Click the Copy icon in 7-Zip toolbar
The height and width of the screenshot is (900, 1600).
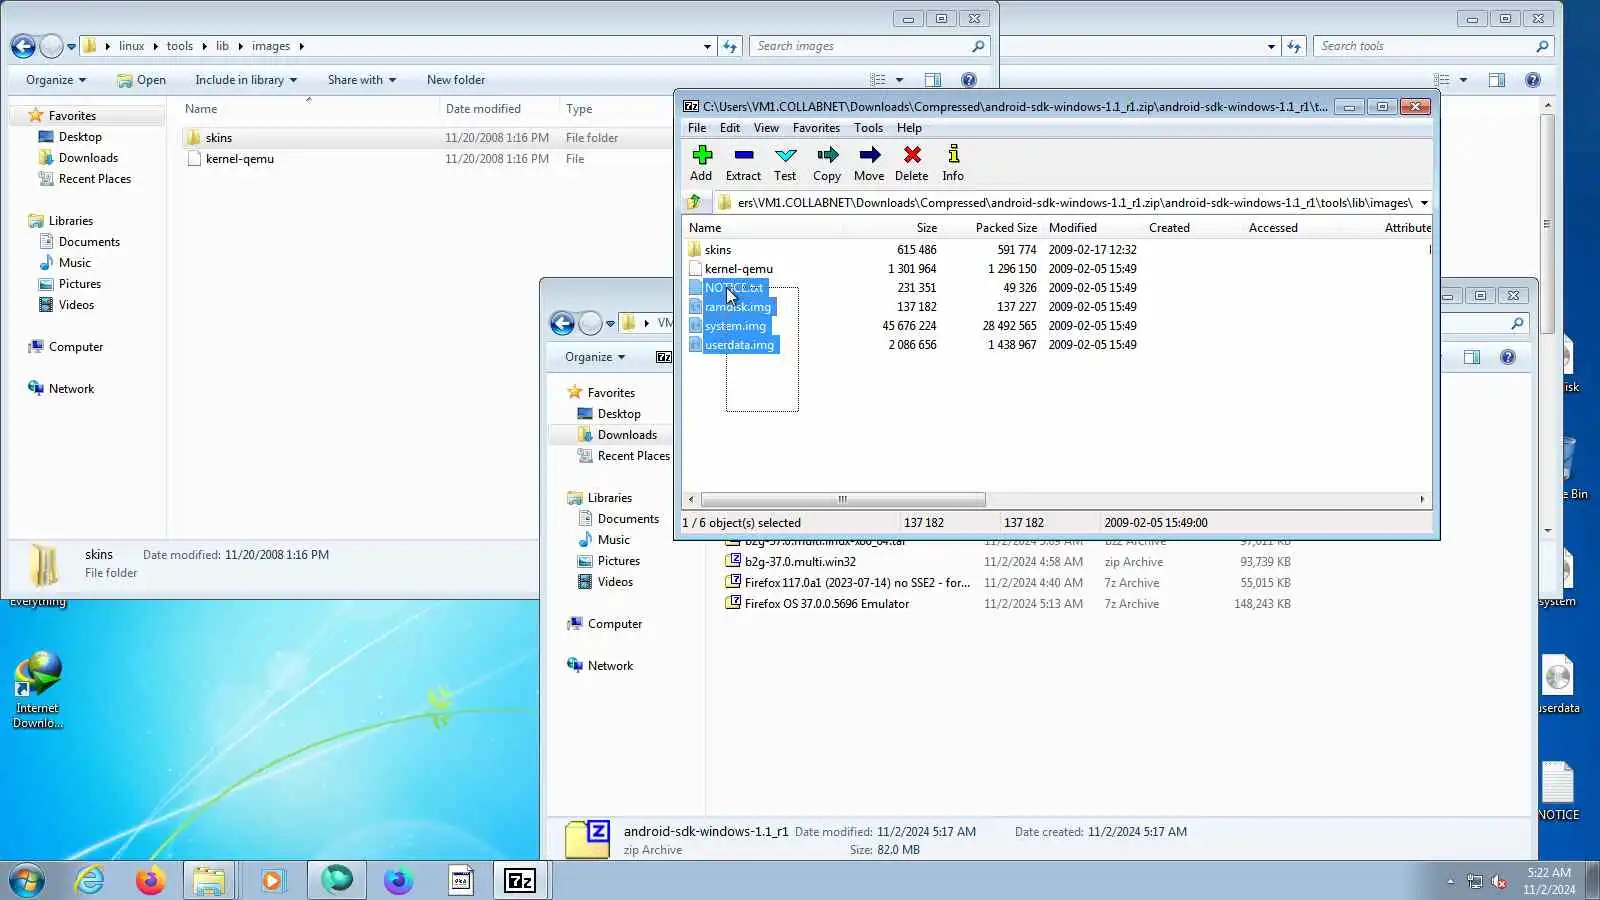coord(827,162)
